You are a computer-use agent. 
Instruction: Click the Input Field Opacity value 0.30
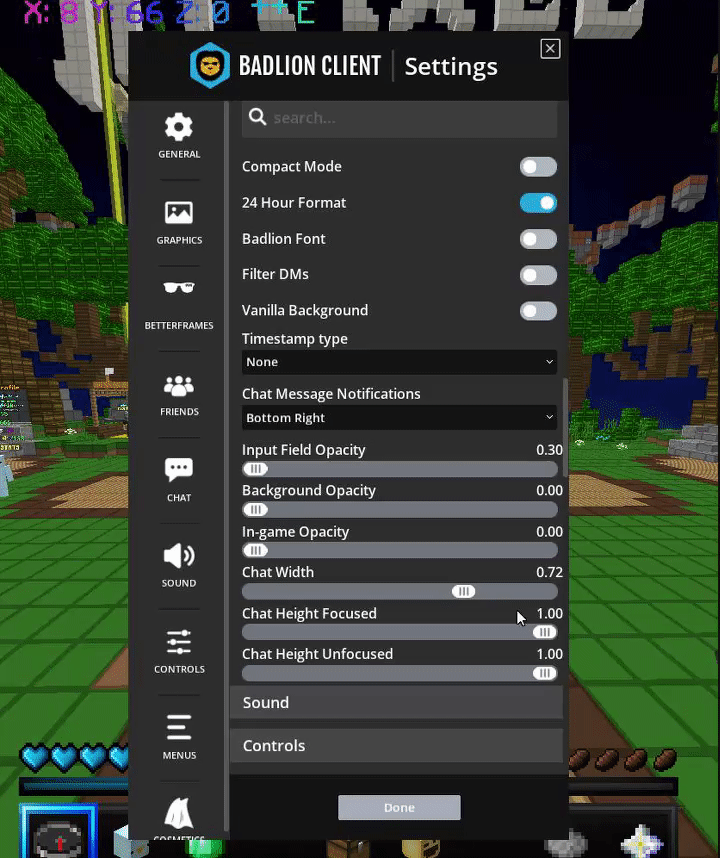[x=549, y=450]
